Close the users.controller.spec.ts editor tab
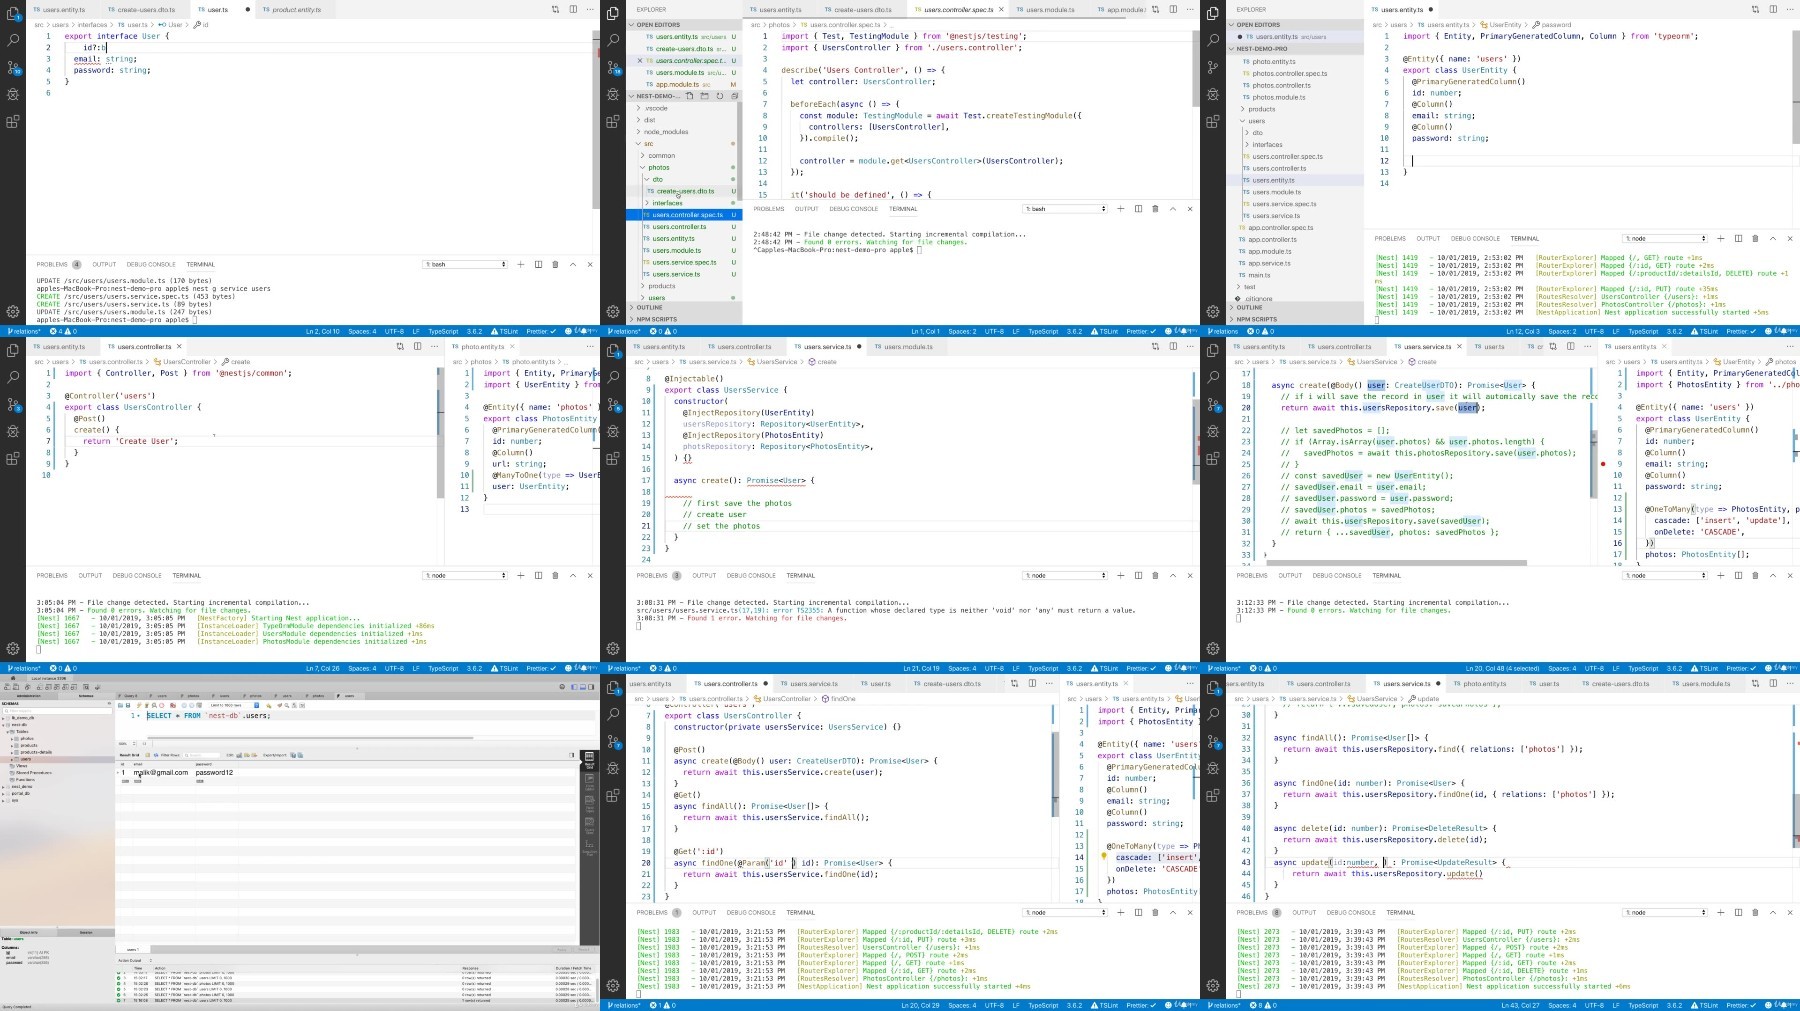This screenshot has height=1011, width=1800. click(1002, 10)
